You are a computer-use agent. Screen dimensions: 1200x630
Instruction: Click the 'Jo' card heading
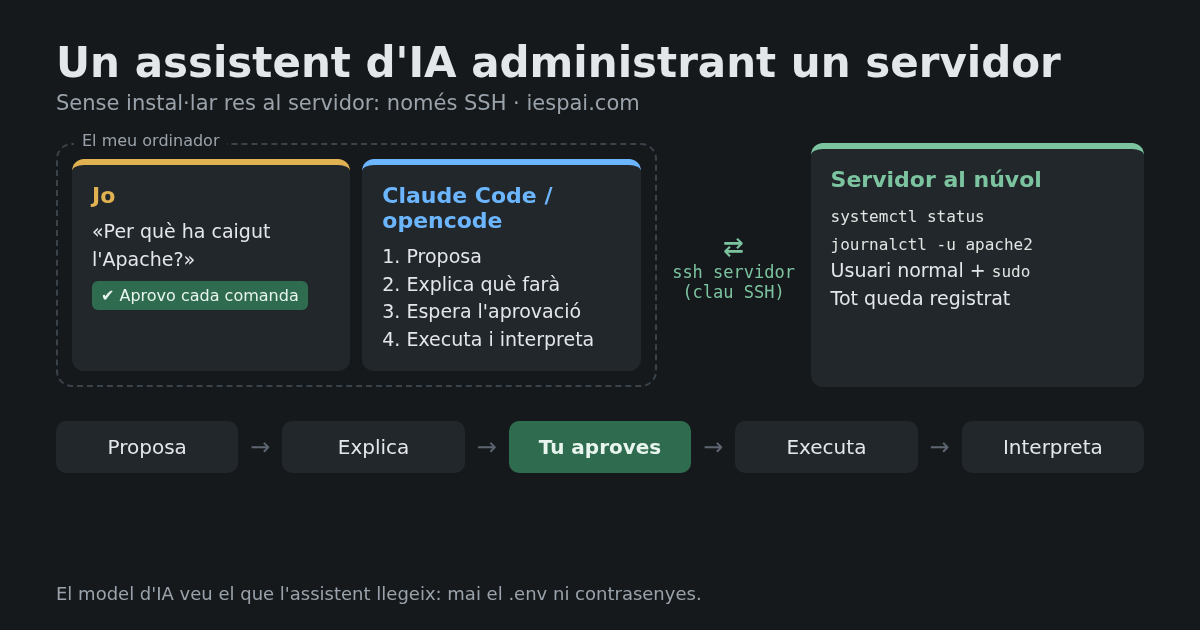point(103,196)
